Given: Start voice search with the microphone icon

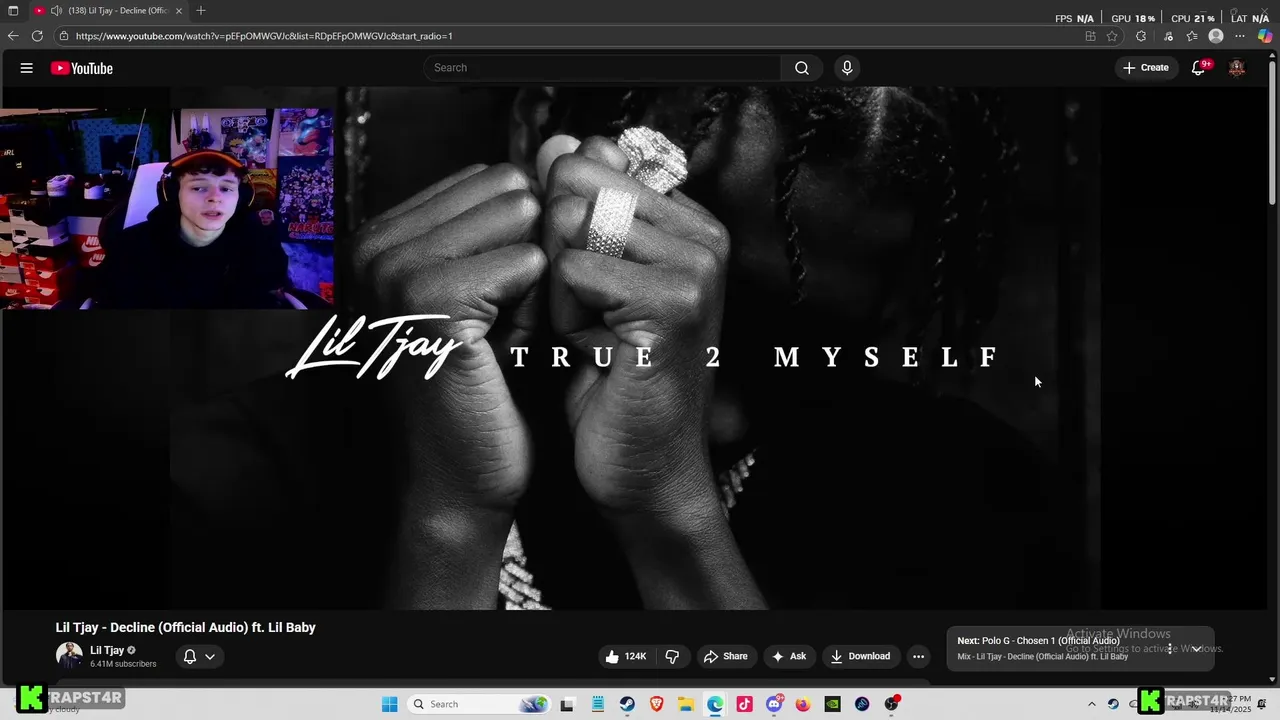Looking at the screenshot, I should [847, 68].
